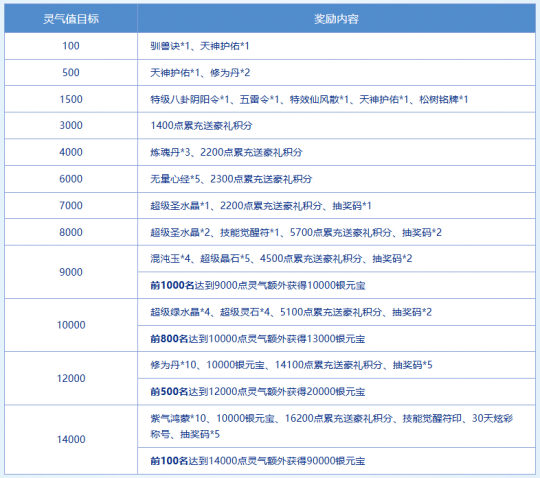Click bold text 前1000名 bonus row
This screenshot has height=478, width=540.
pyautogui.click(x=173, y=285)
